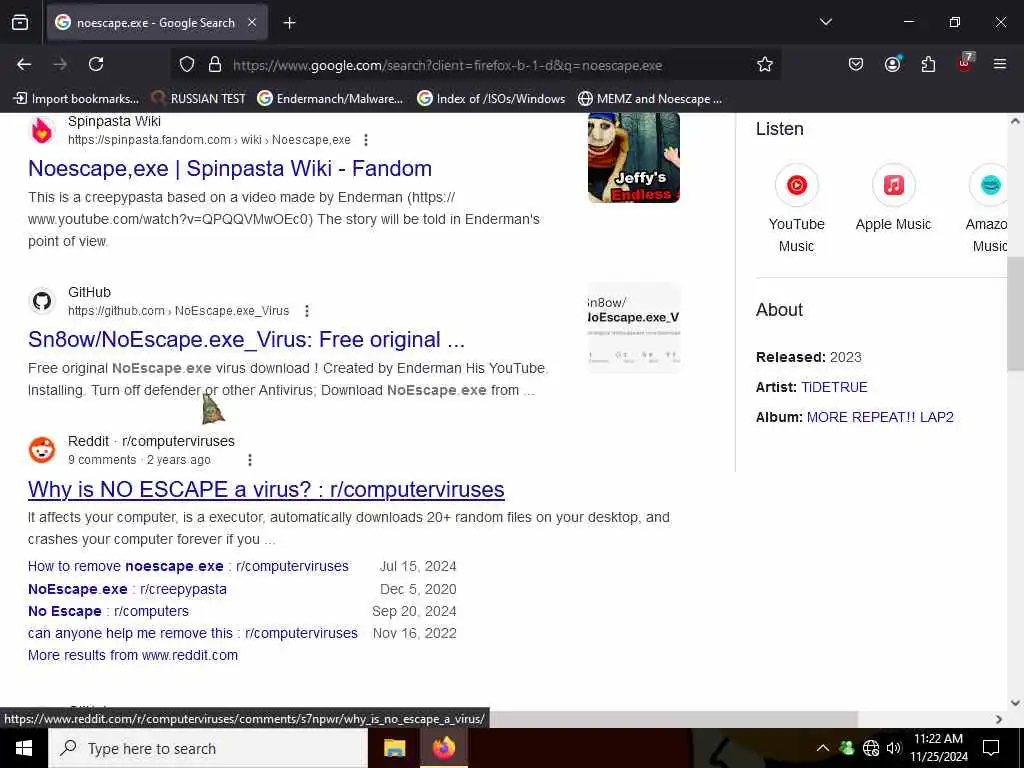Listen on YouTube Music icon

(796, 185)
